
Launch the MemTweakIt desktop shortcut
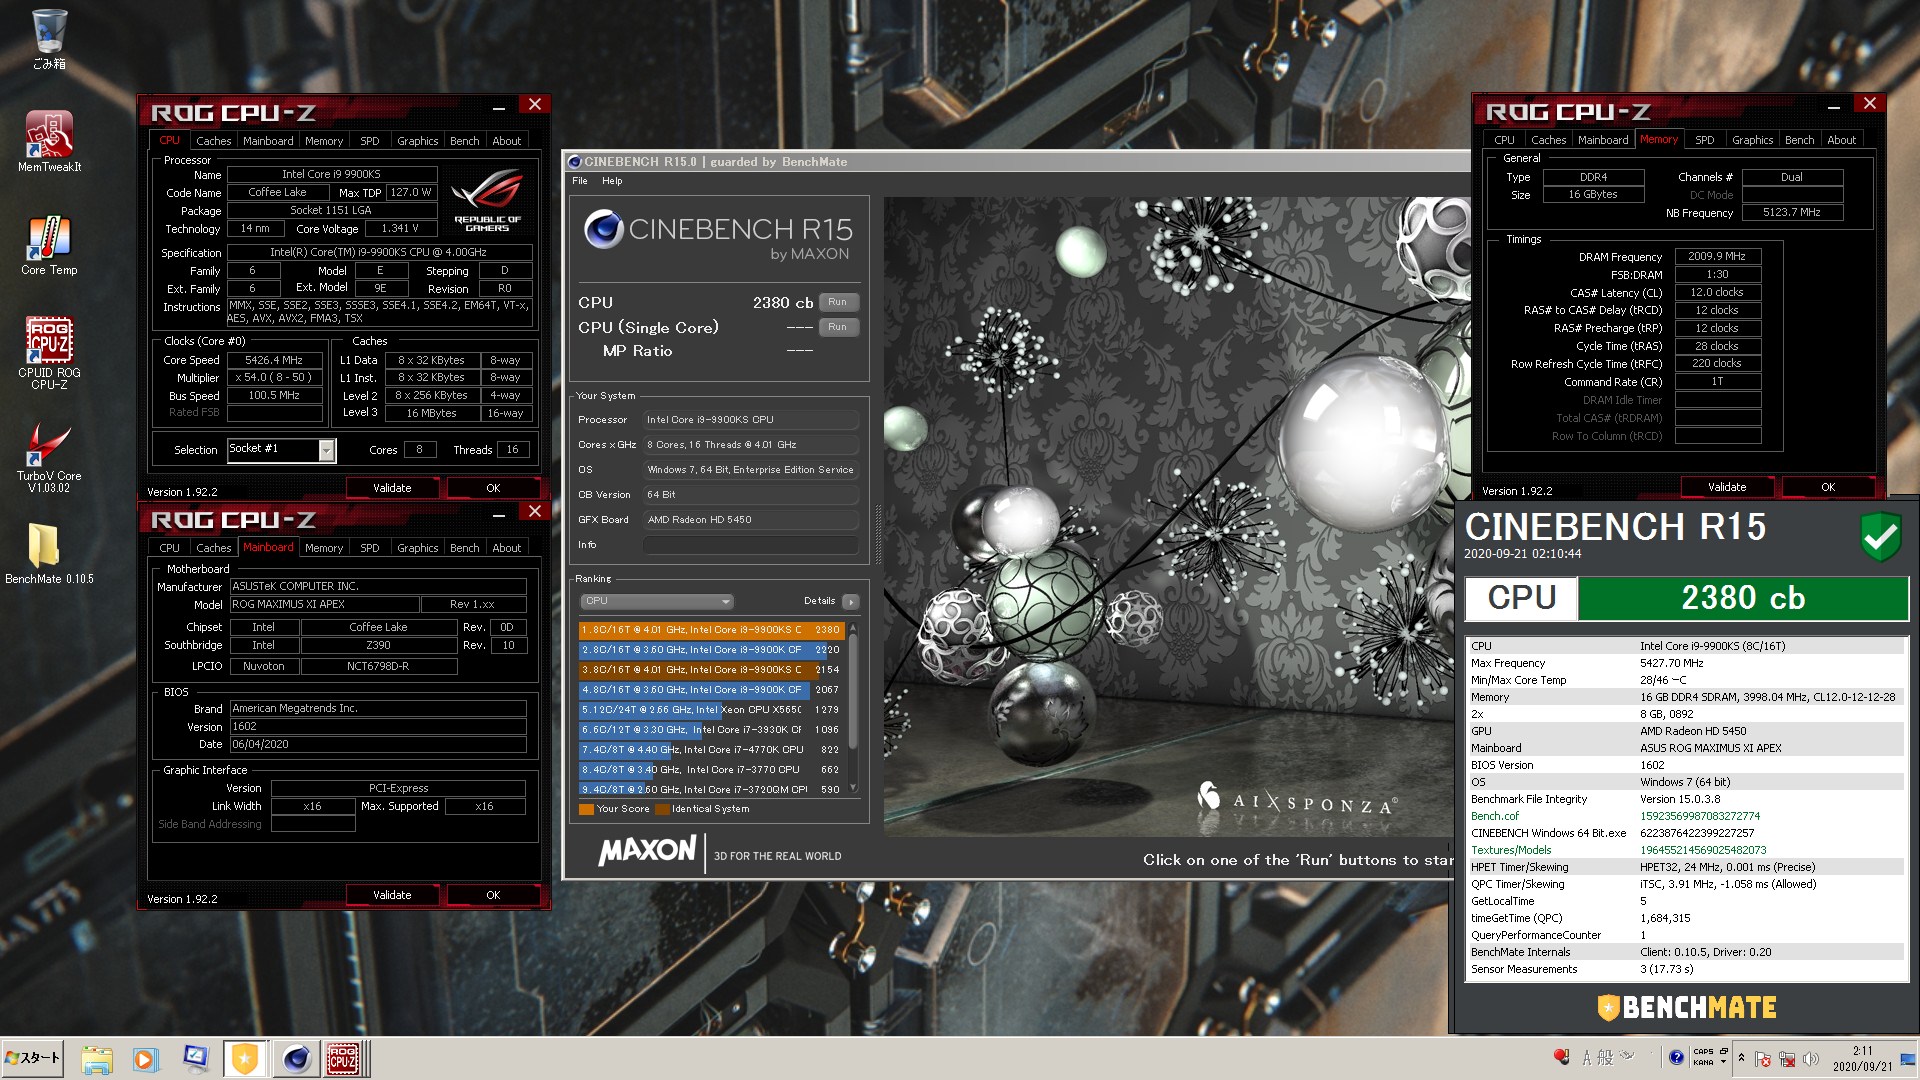(x=49, y=141)
